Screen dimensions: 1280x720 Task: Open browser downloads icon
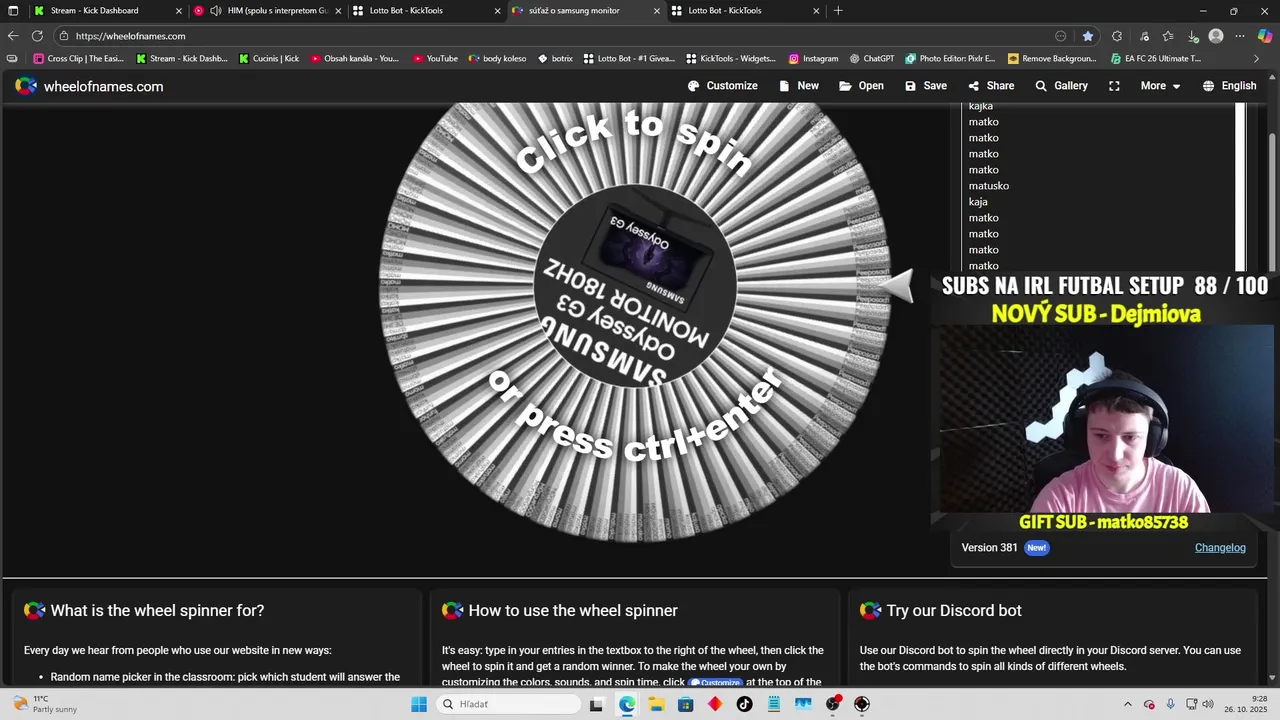1193,36
